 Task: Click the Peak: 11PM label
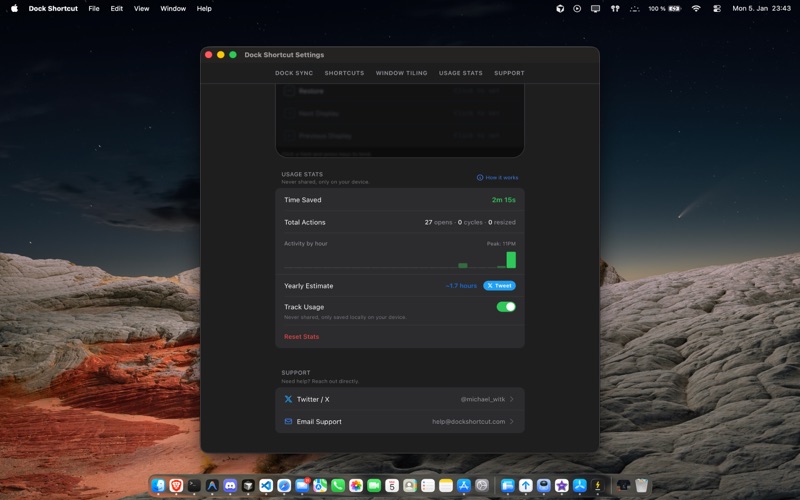point(501,243)
